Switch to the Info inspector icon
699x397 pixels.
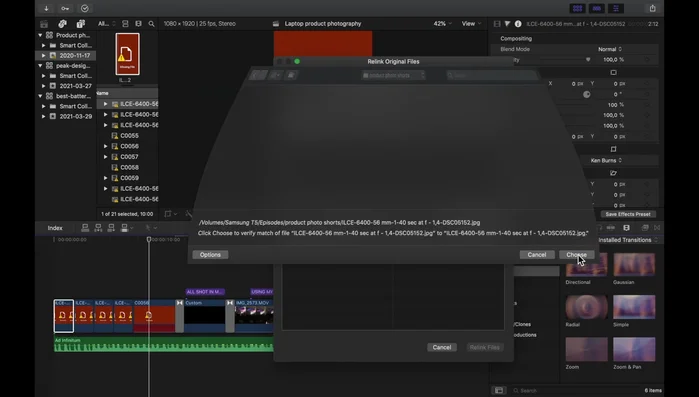point(518,24)
